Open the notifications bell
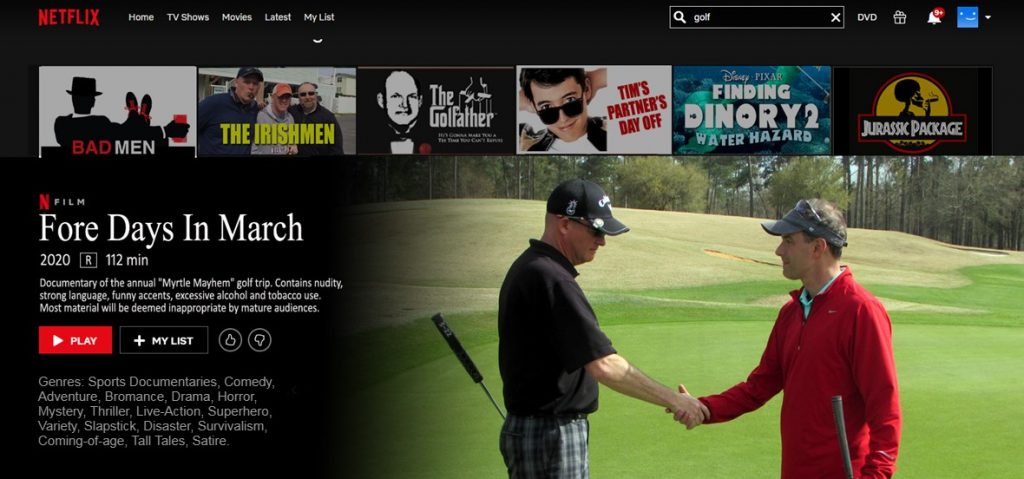 [x=934, y=17]
